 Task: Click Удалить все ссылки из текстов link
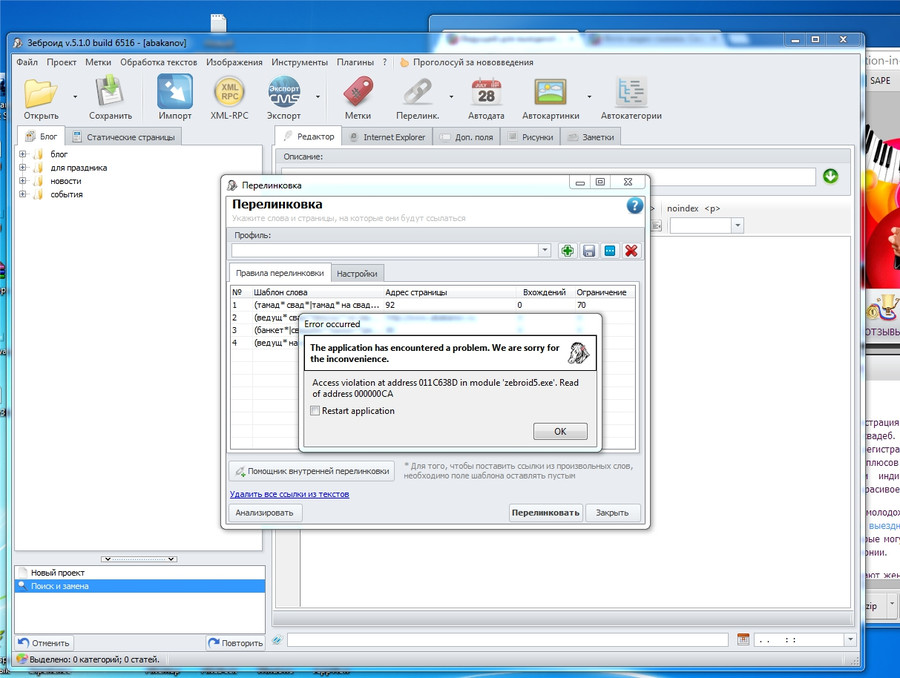pos(289,494)
